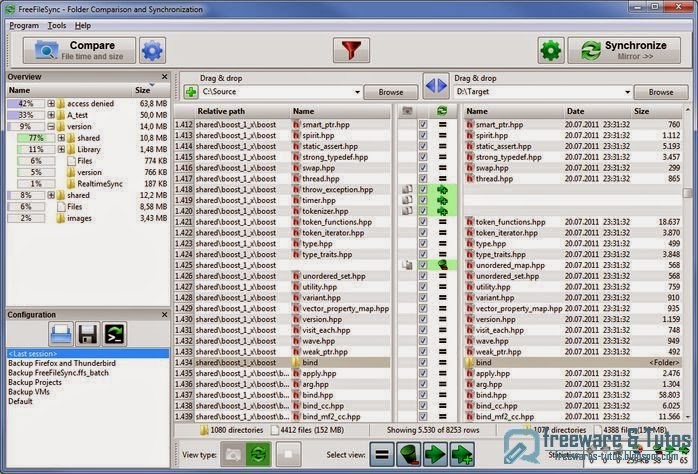This screenshot has height=474, width=698.
Task: Click delete action for unordered_map.hpp row
Action: pyautogui.click(x=442, y=265)
